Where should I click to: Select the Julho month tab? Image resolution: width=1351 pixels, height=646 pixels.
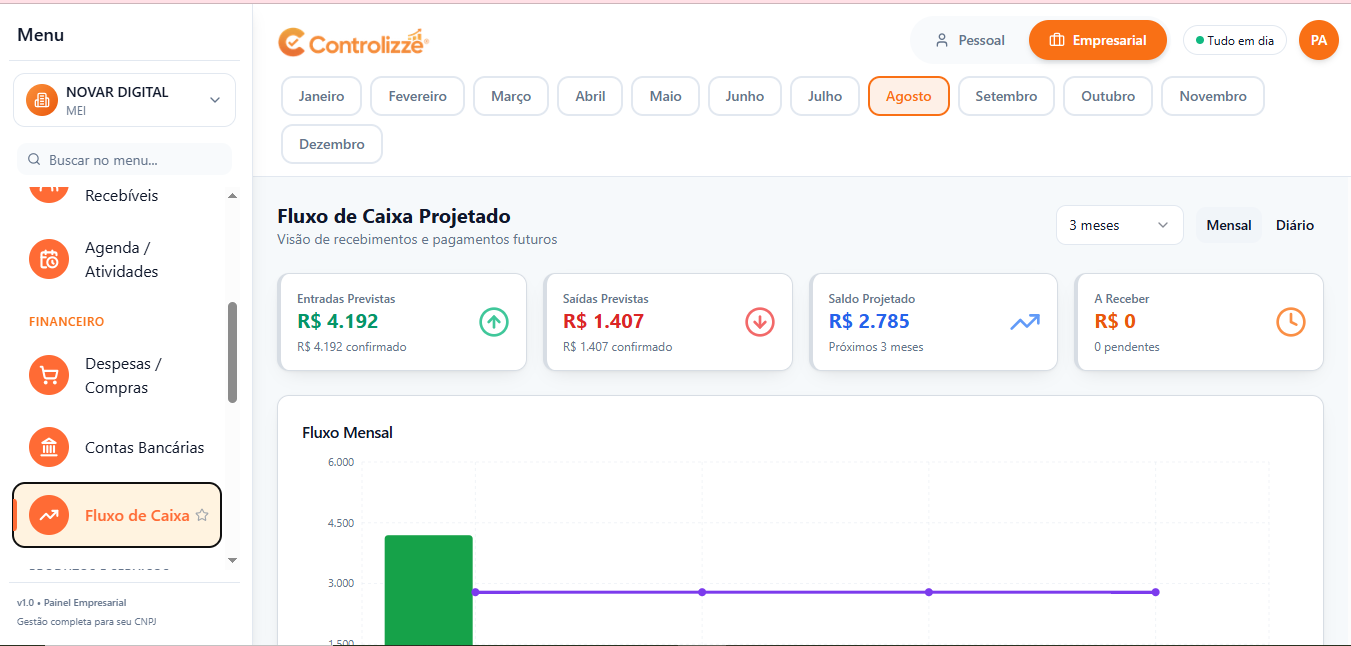point(825,96)
